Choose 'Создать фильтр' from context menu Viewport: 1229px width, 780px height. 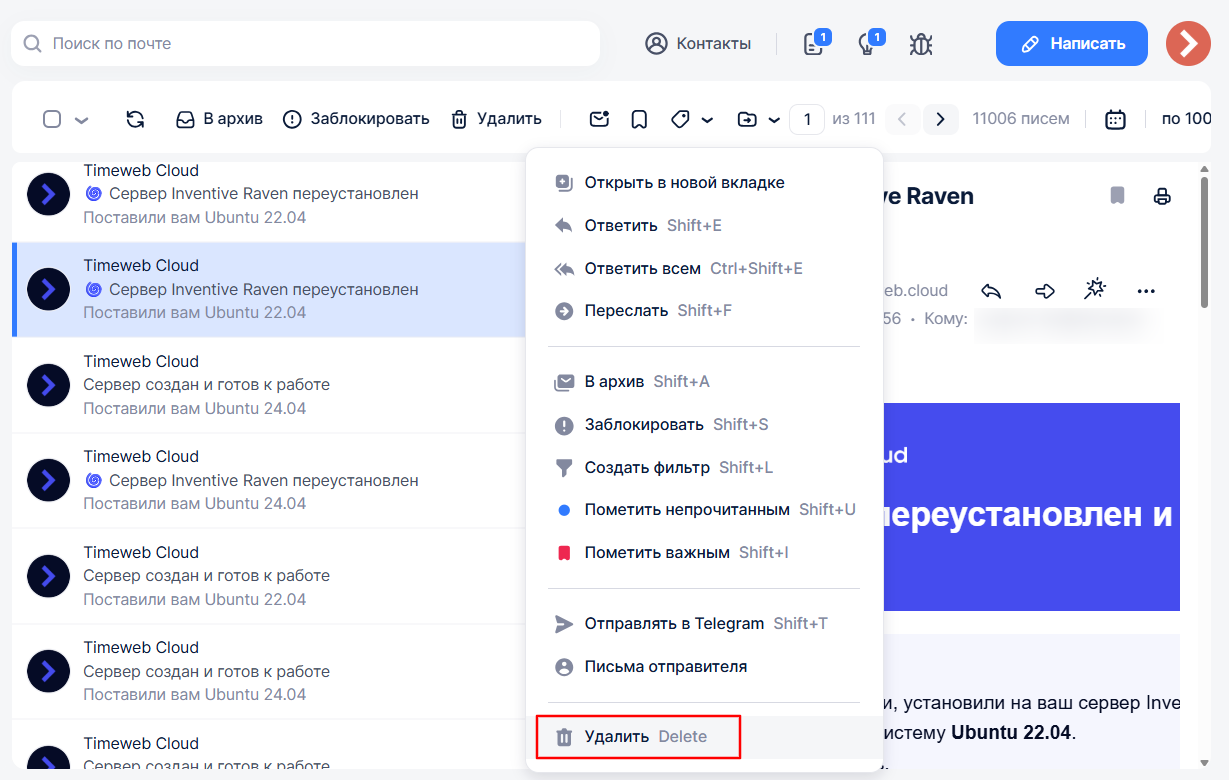click(647, 467)
